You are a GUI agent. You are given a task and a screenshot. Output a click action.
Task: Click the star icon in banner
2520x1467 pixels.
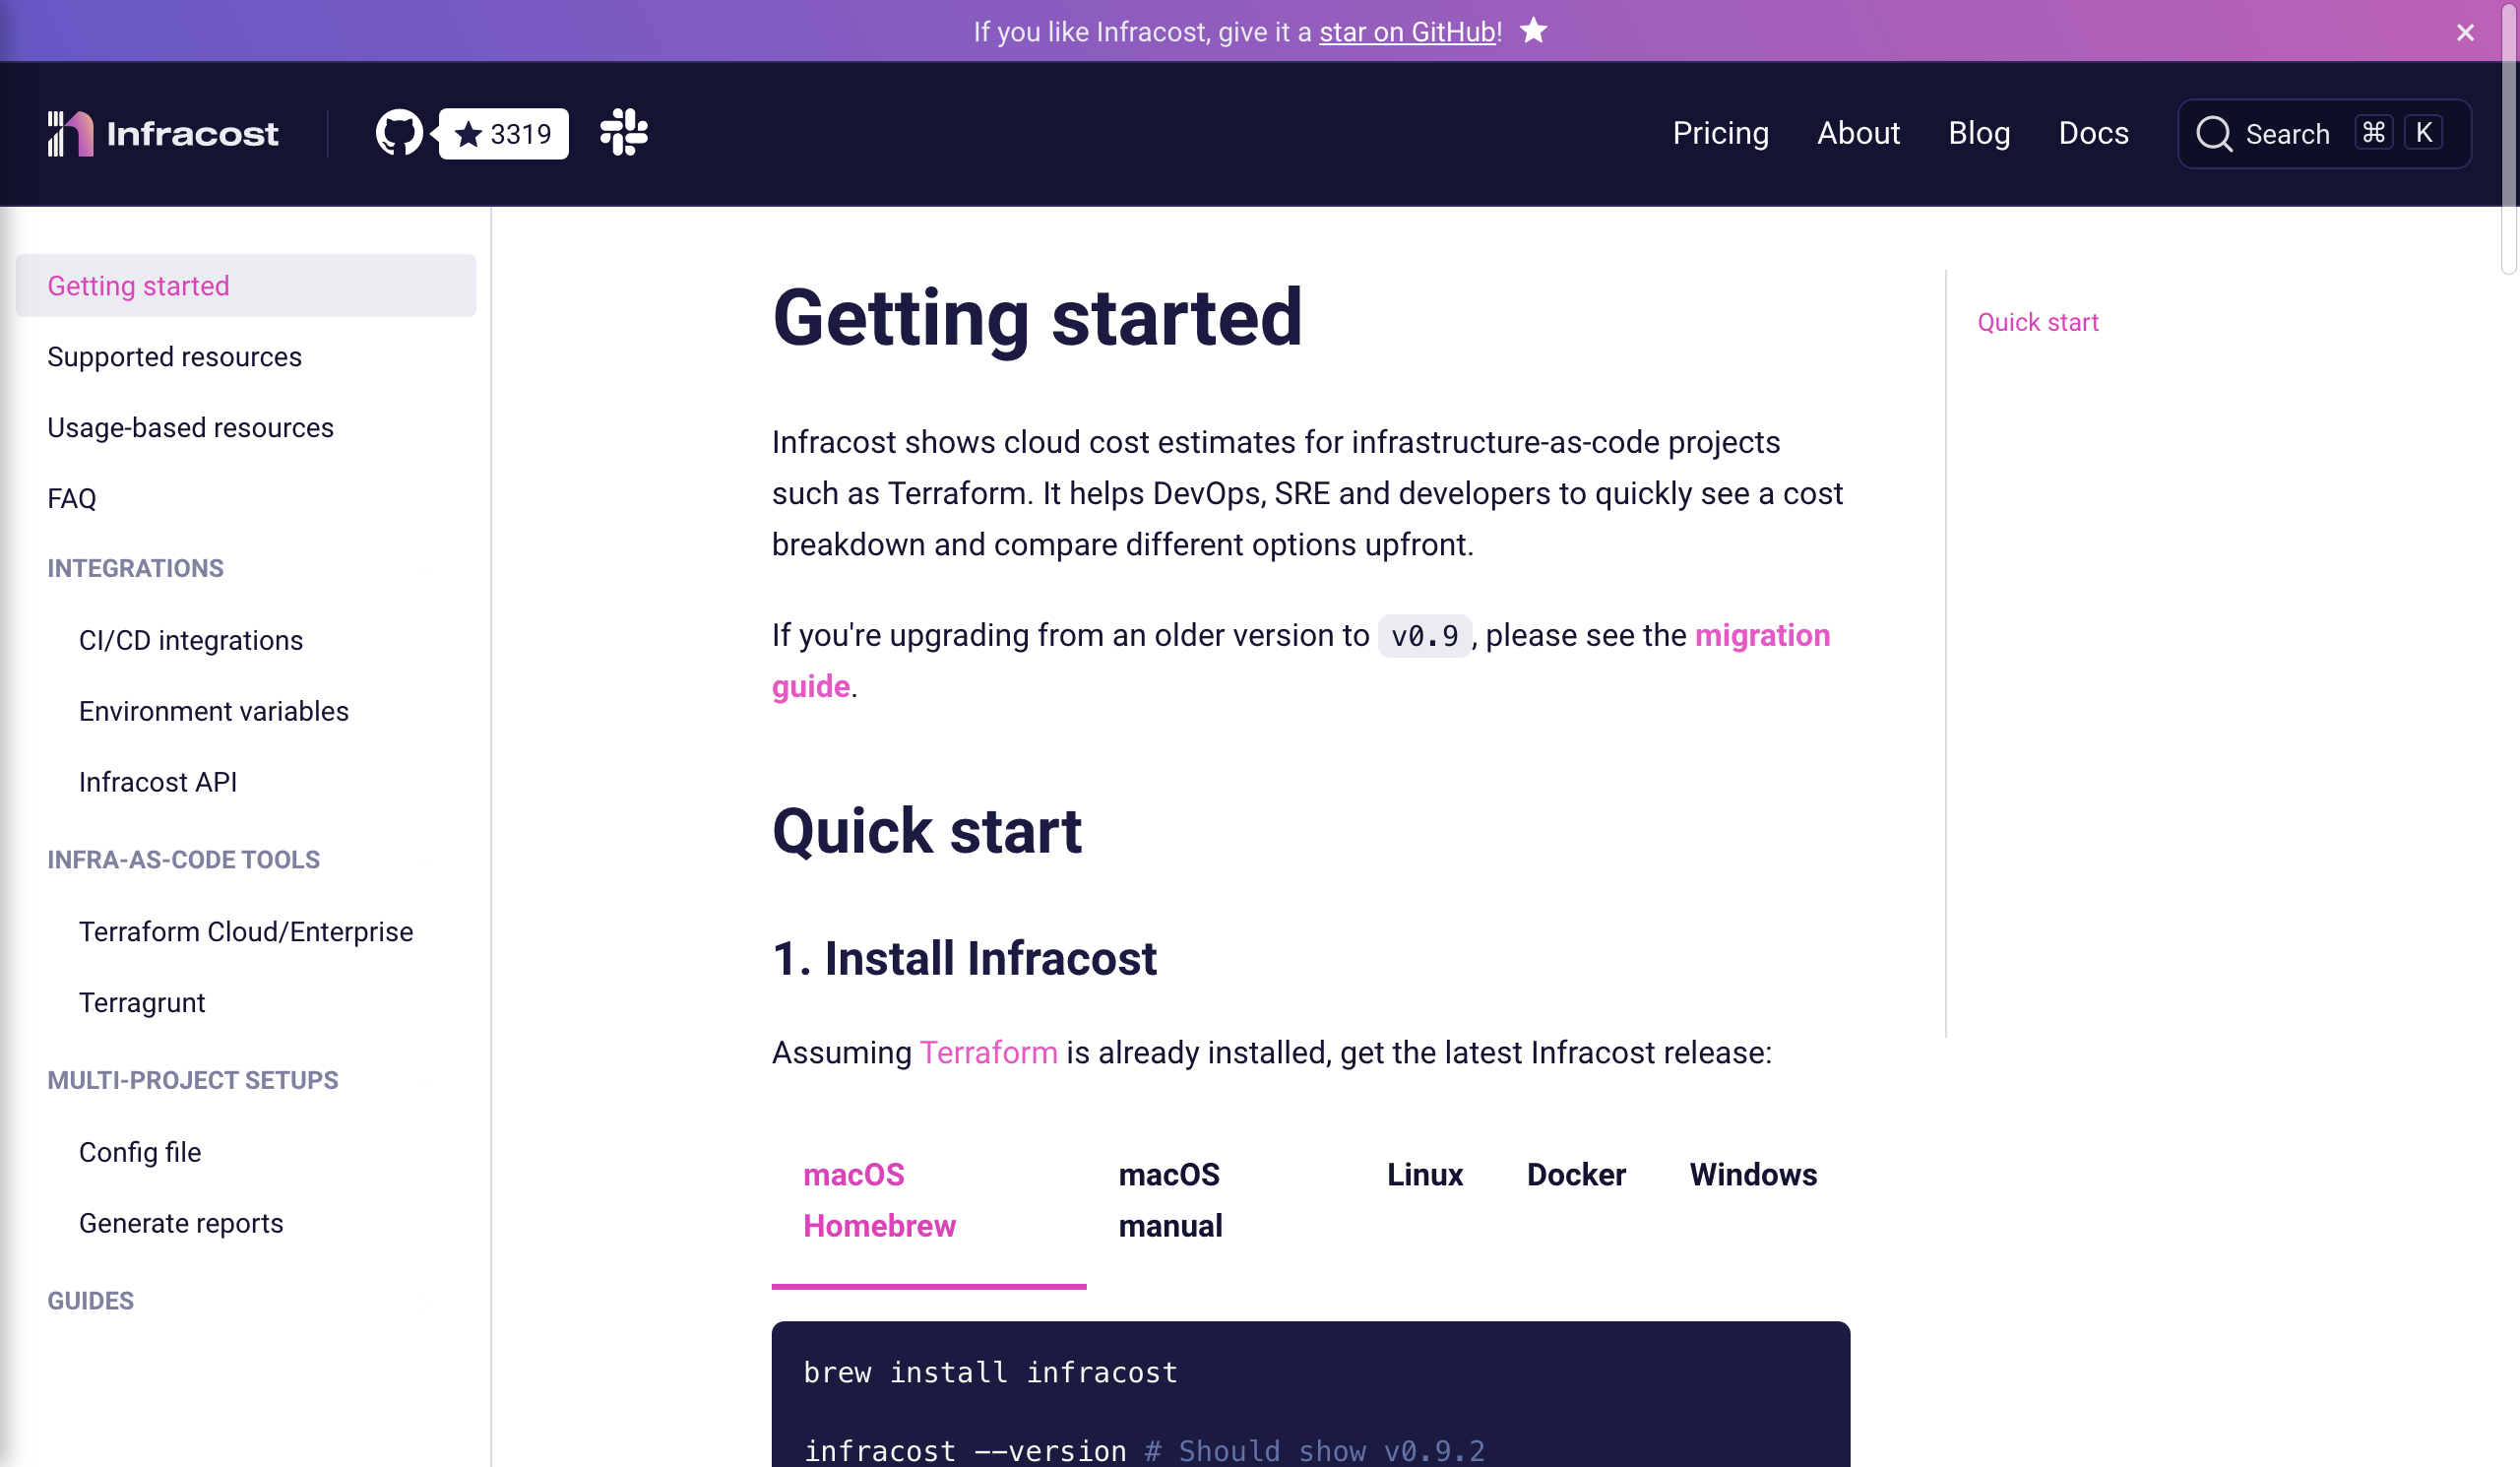[1534, 31]
